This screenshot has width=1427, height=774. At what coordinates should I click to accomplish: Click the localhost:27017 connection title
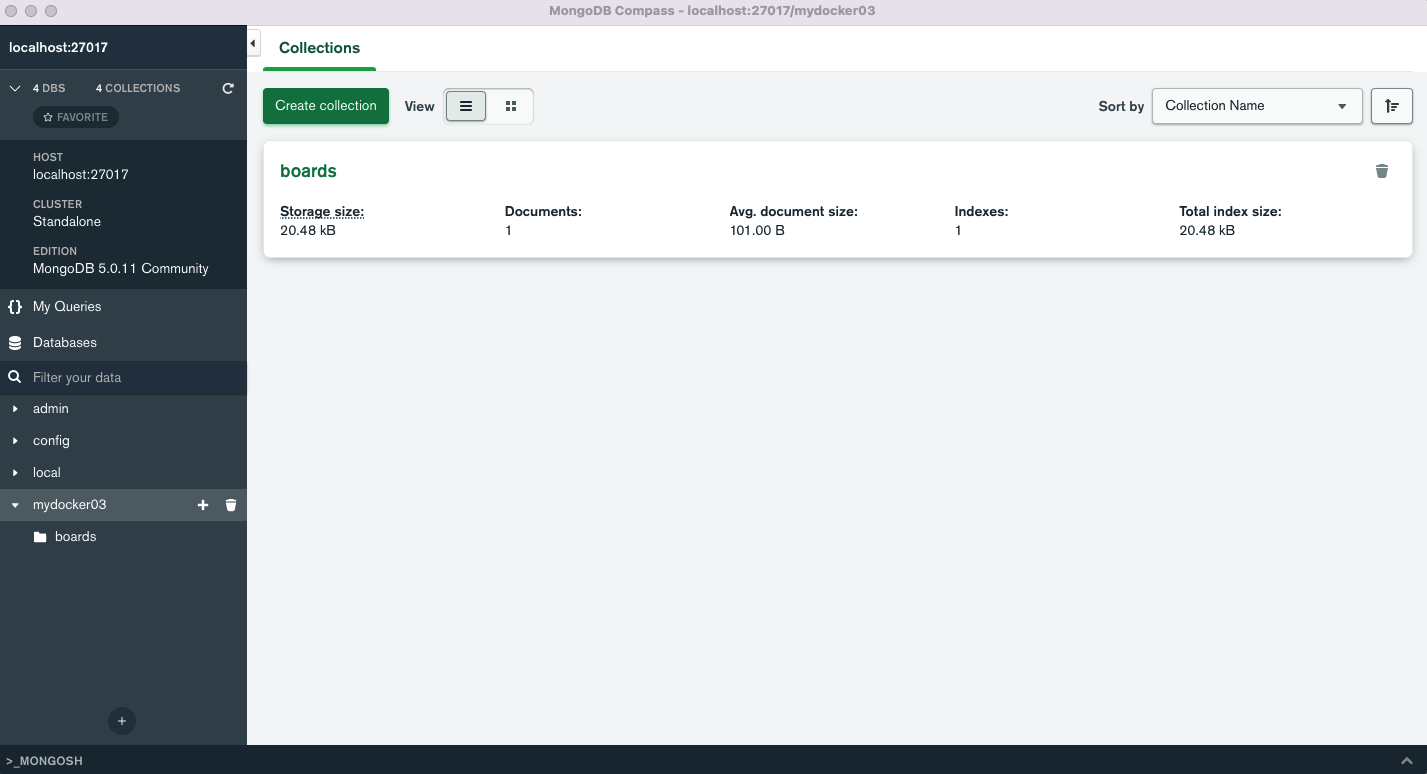point(58,47)
